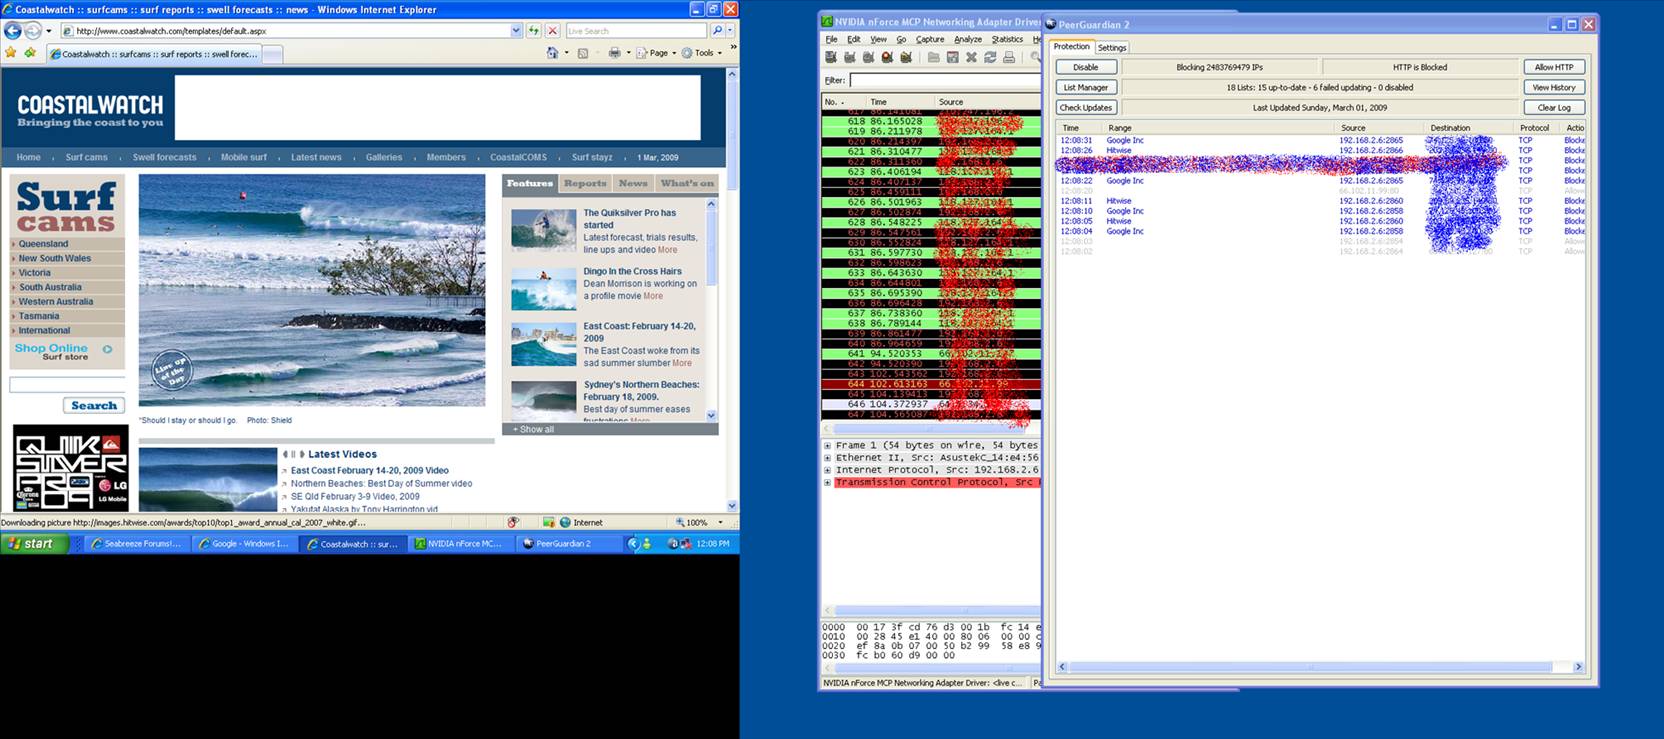Screen dimensions: 1664x739
Task: Open the Wireshark Capture menu
Action: pos(929,39)
